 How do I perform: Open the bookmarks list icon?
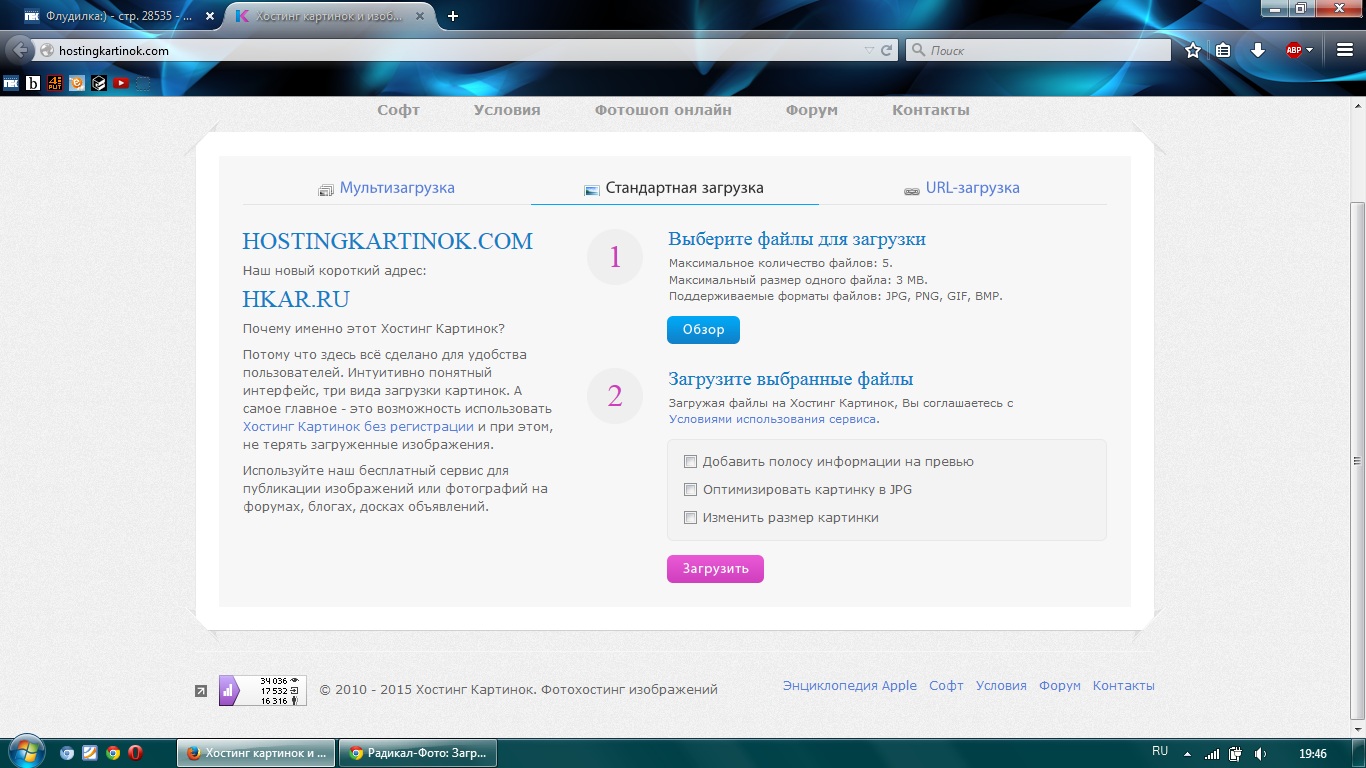(x=1222, y=50)
